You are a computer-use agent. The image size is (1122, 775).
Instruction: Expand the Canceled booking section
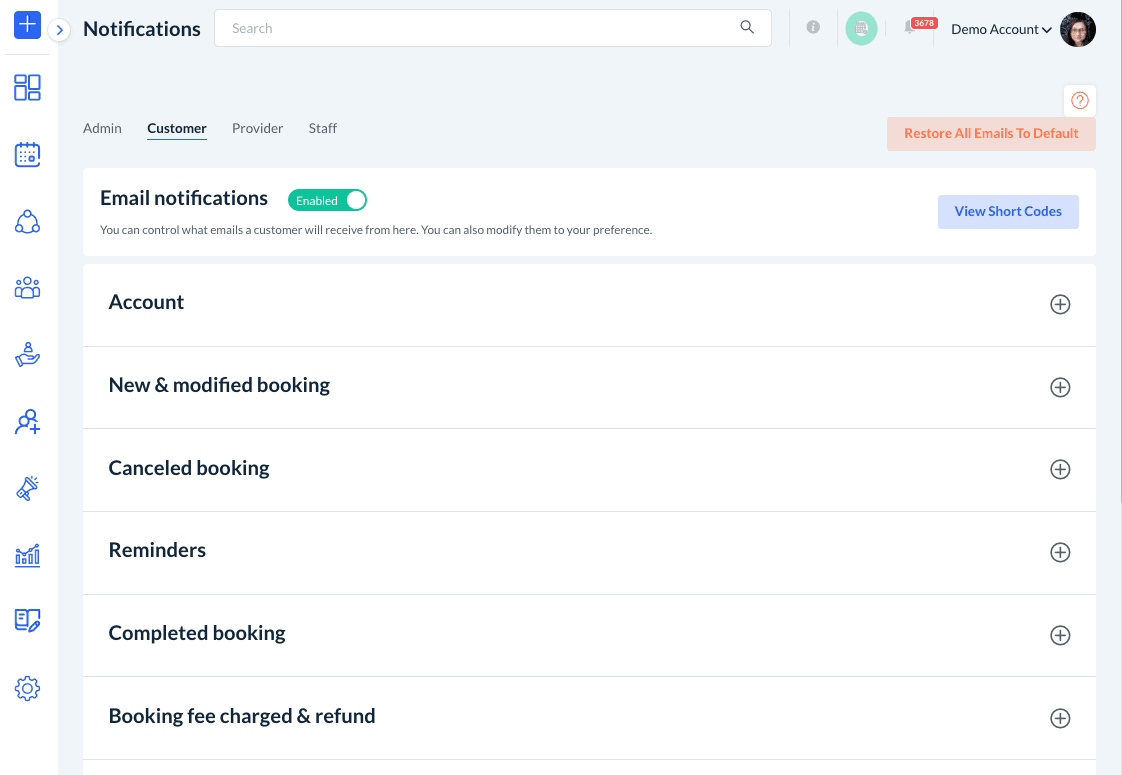(x=1060, y=469)
